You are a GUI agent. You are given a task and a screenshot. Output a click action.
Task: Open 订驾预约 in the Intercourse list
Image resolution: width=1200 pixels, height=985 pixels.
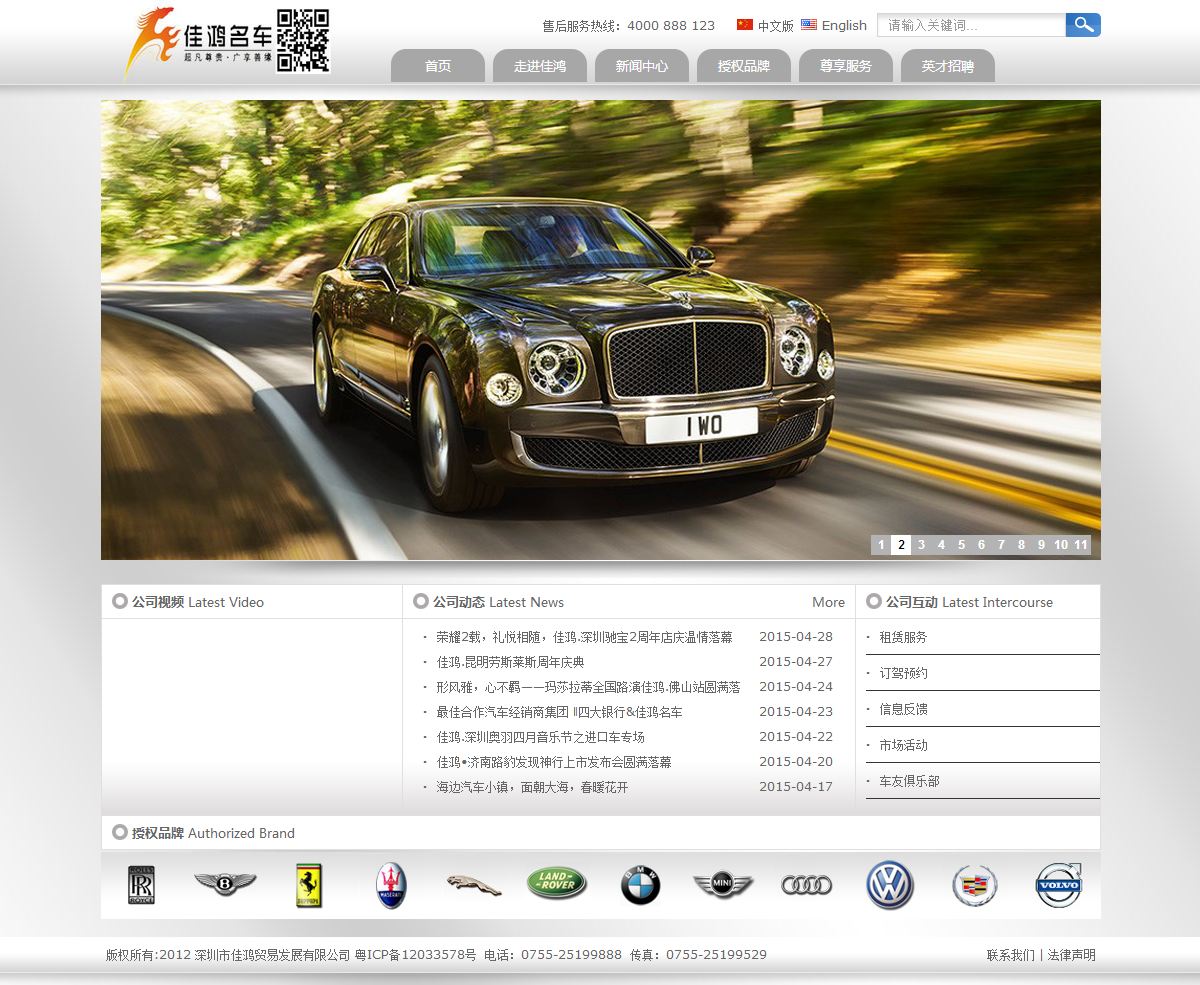tap(903, 673)
